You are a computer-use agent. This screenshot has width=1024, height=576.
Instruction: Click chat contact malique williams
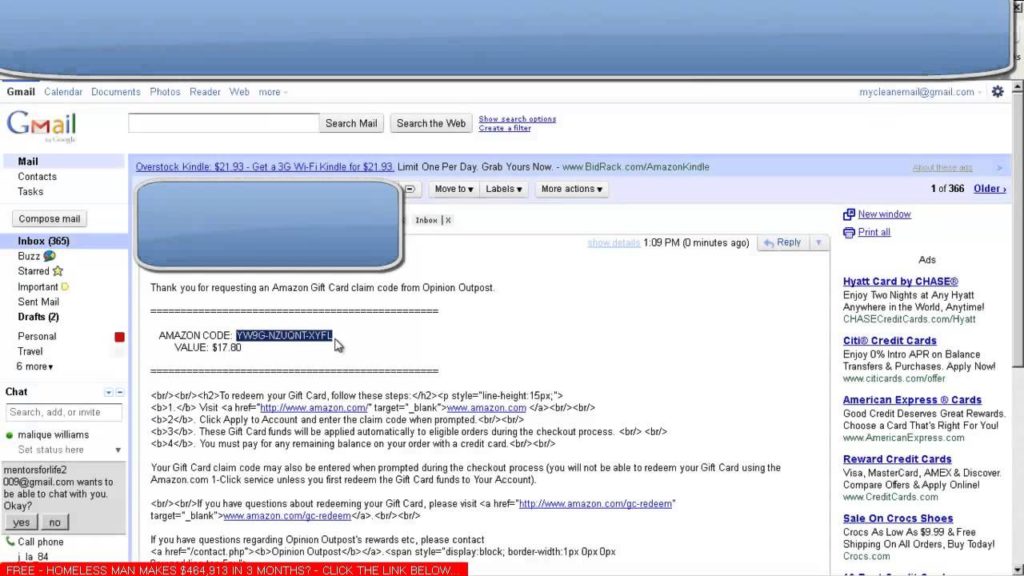click(53, 435)
